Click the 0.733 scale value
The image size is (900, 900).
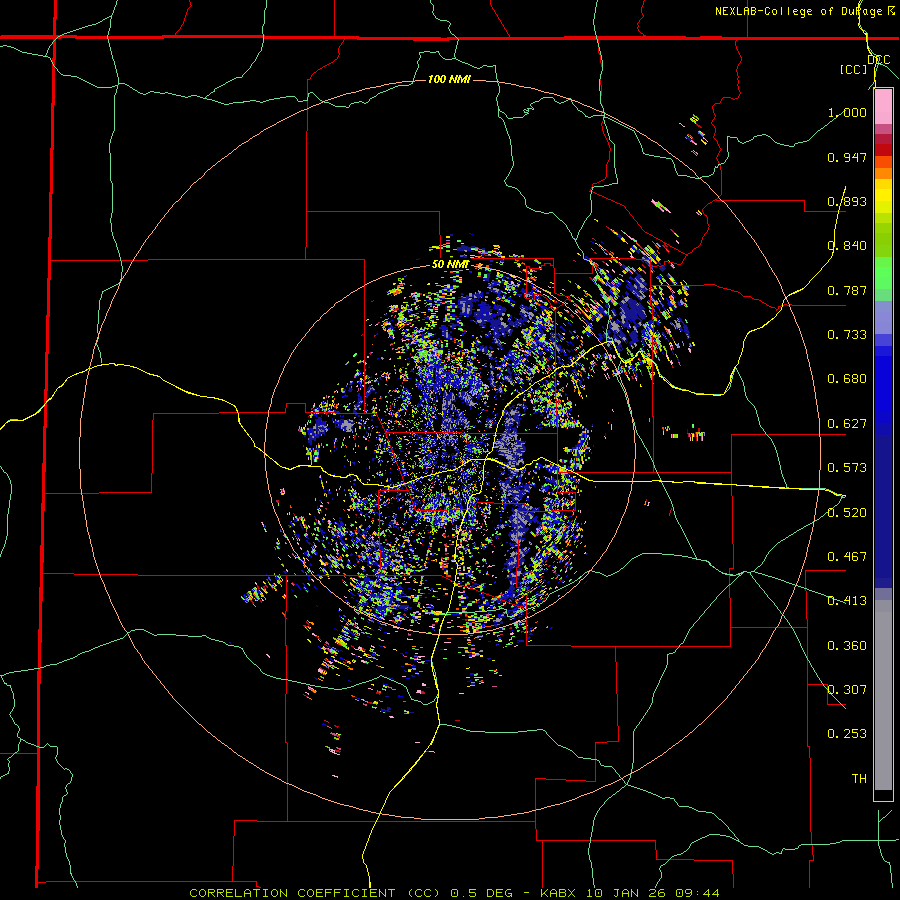coord(847,335)
